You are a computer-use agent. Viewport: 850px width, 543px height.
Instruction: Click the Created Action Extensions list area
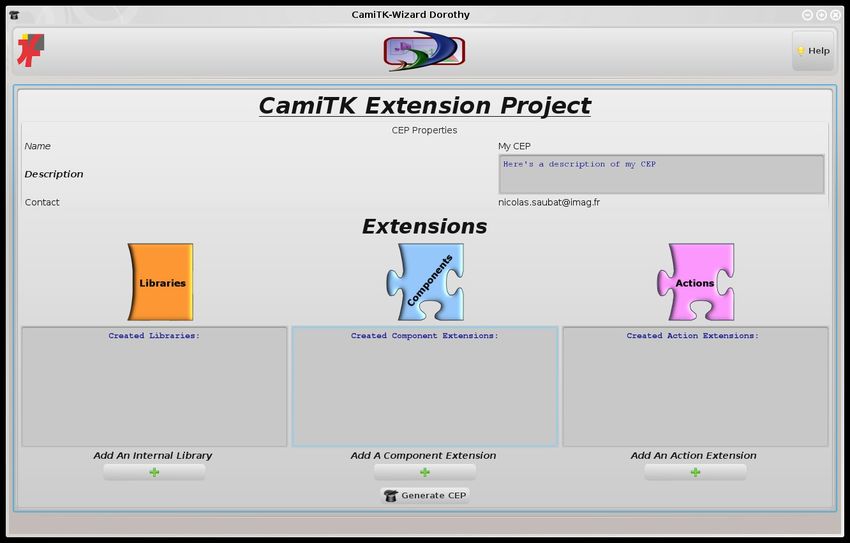point(696,387)
